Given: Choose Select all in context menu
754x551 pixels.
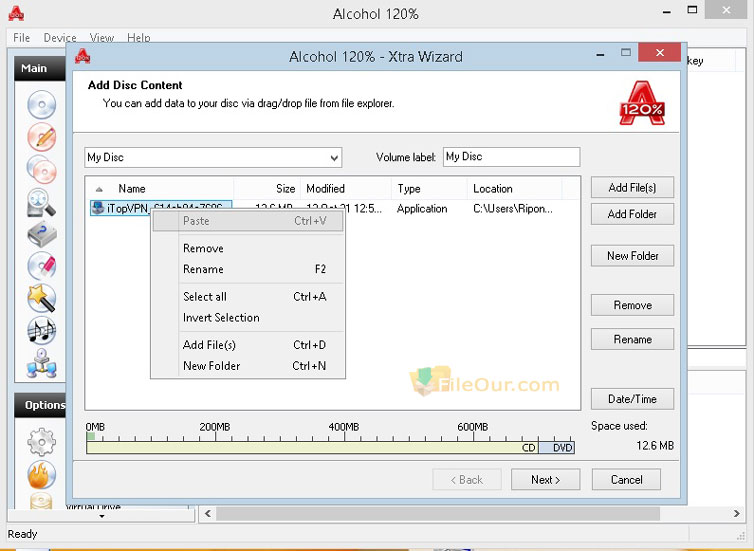Looking at the screenshot, I should click(x=248, y=297).
